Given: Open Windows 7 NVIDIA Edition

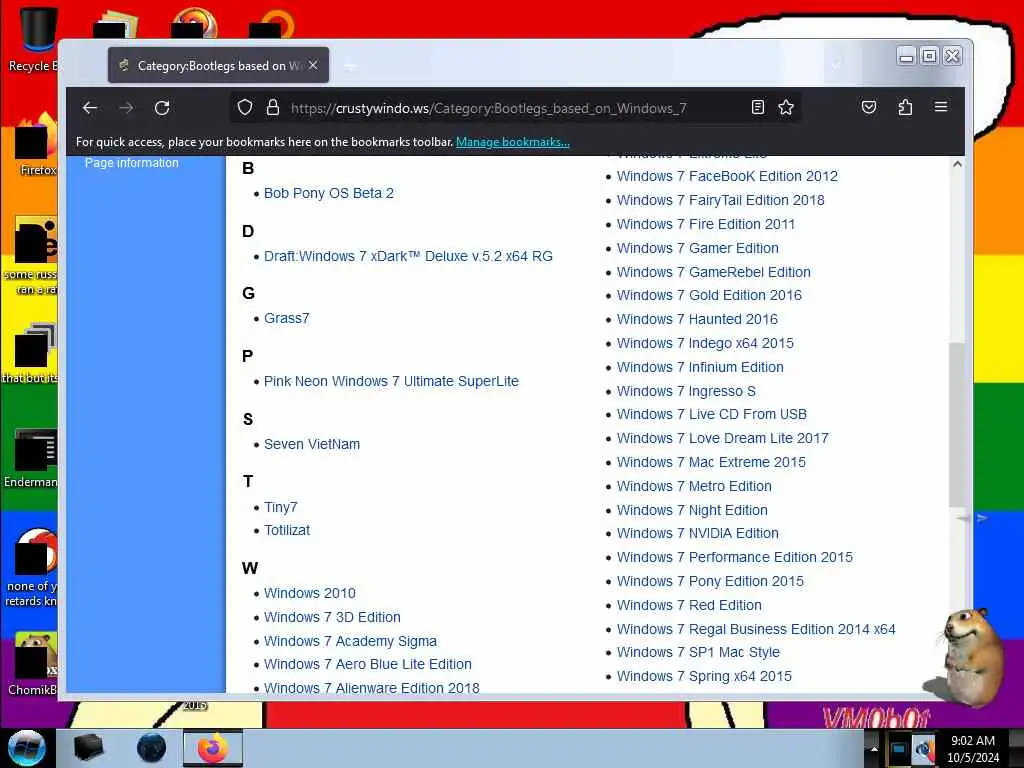Looking at the screenshot, I should pyautogui.click(x=697, y=534).
